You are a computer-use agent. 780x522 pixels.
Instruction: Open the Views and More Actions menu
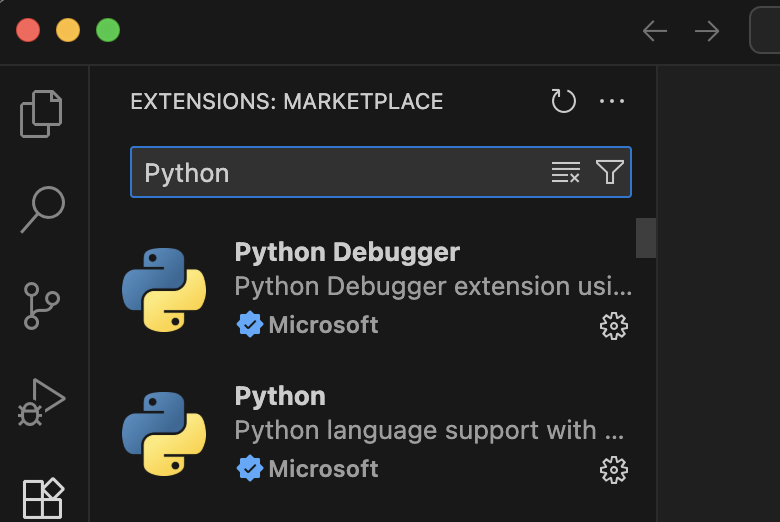click(612, 101)
